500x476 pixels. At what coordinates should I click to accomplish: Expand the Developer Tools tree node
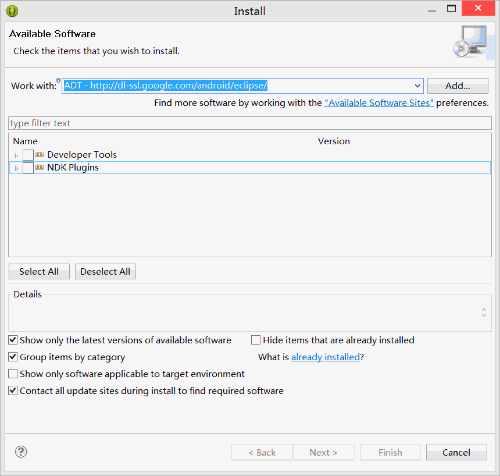[x=16, y=155]
